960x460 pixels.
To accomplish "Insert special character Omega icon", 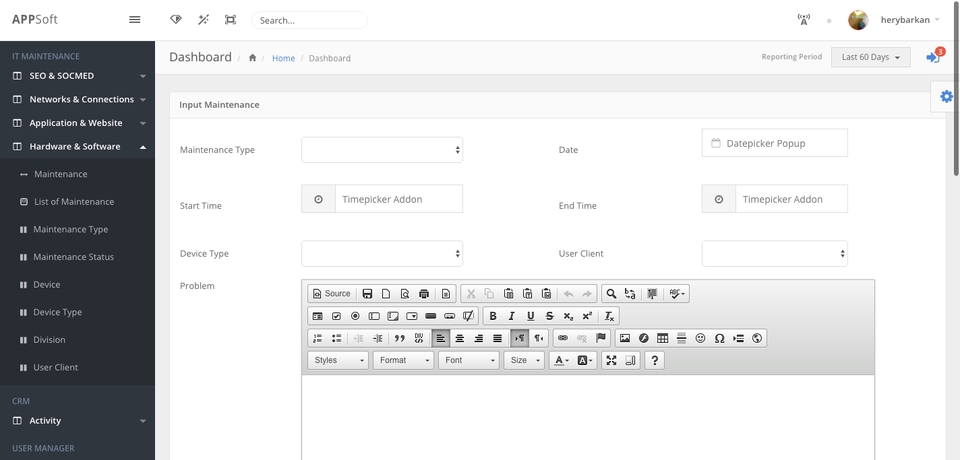I will click(x=719, y=338).
